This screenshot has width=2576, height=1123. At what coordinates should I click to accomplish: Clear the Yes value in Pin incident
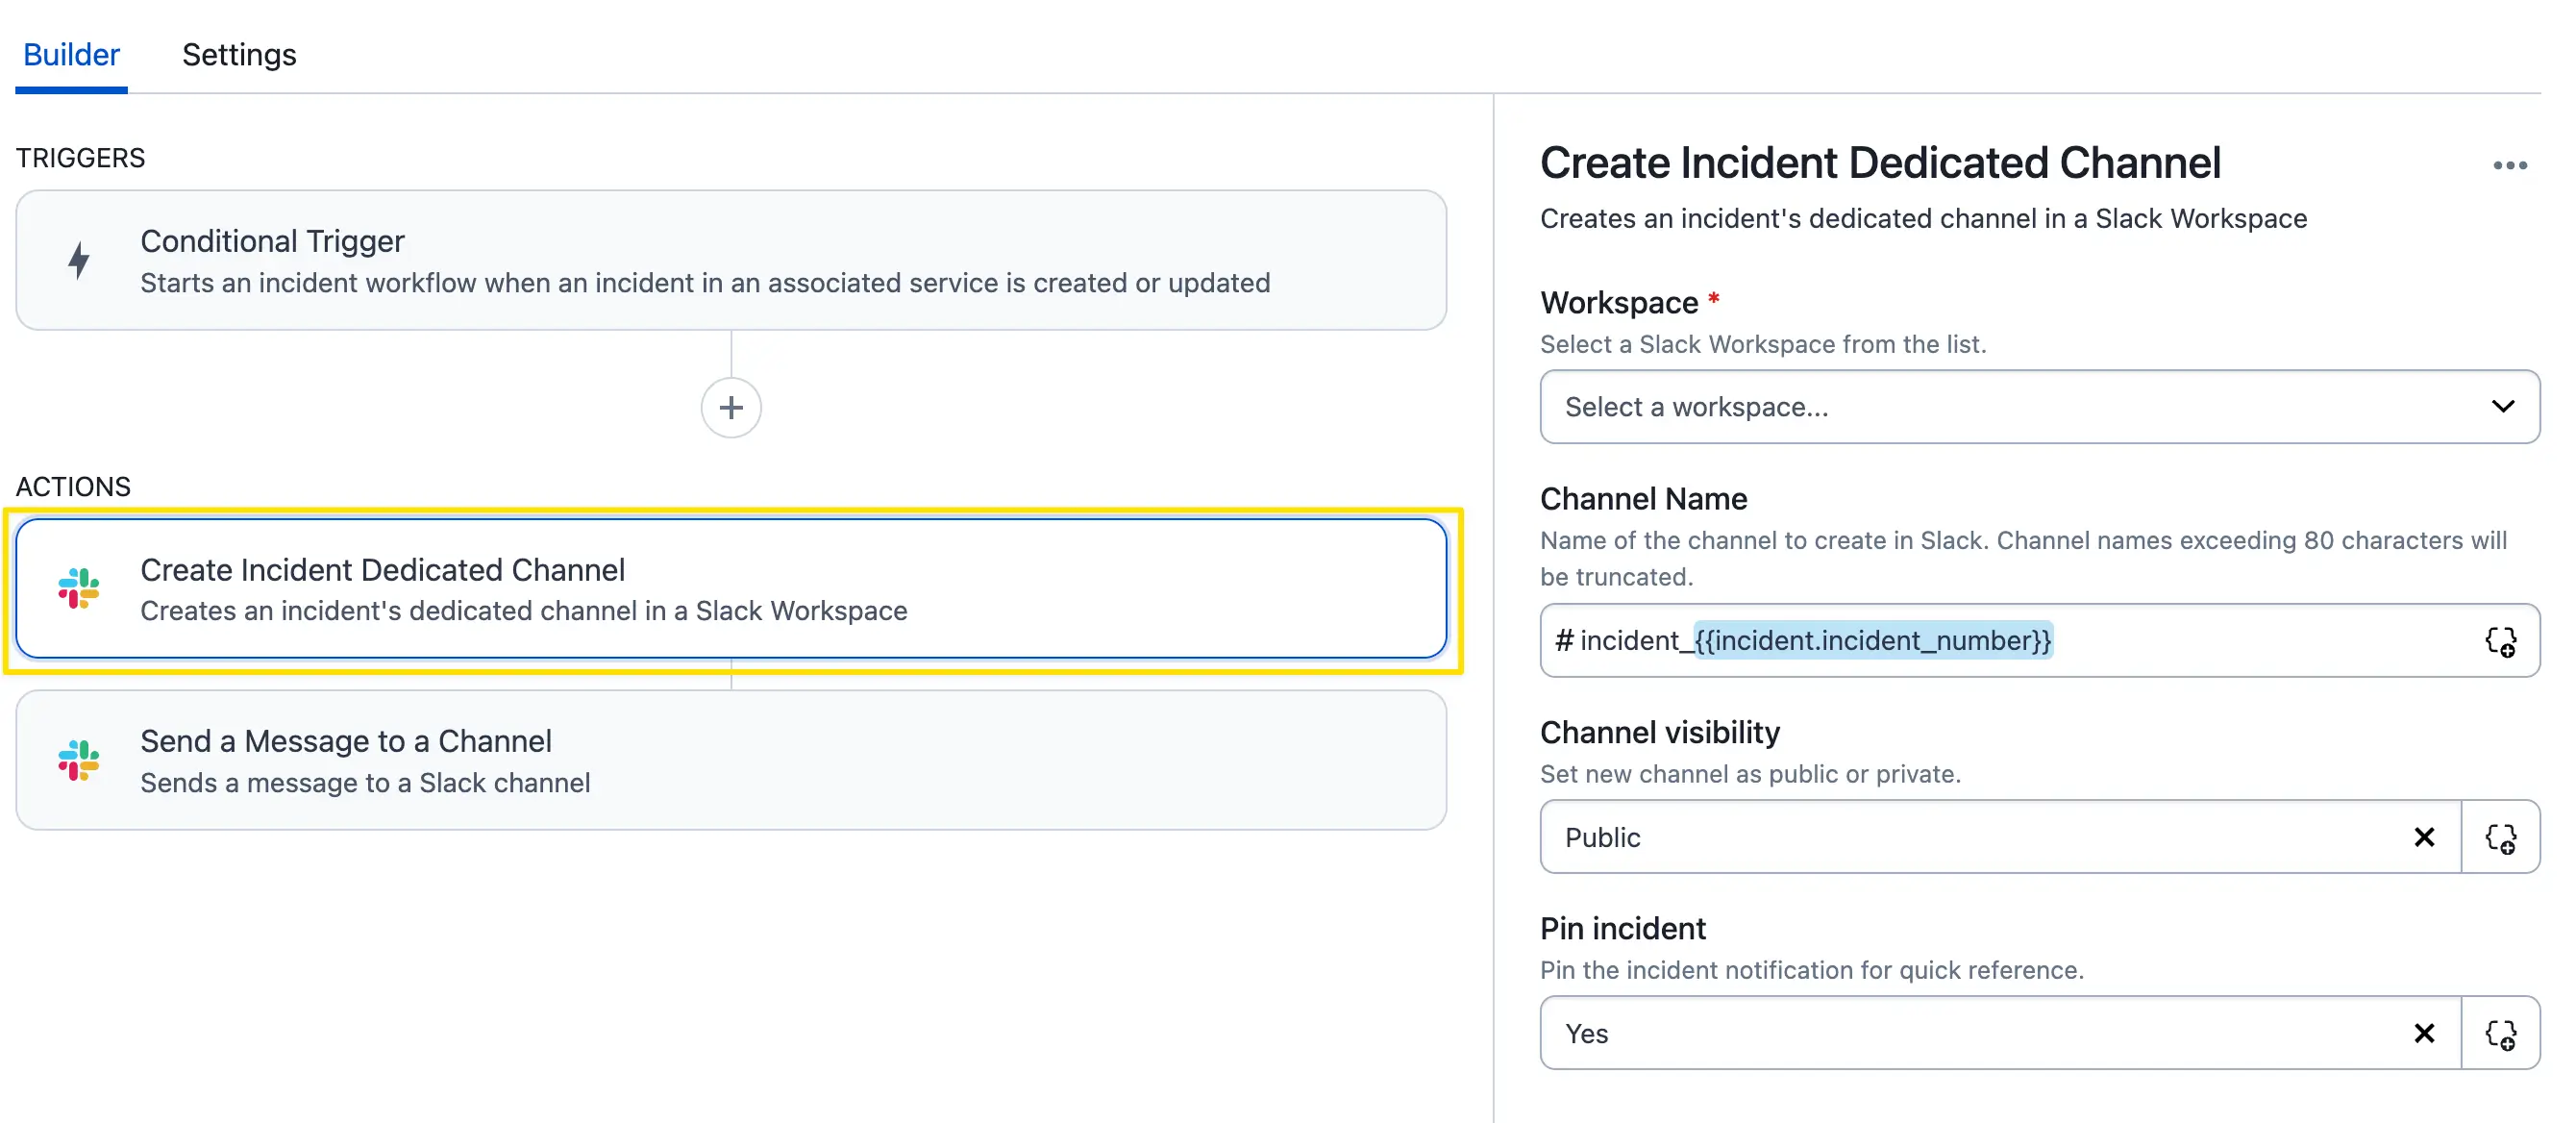click(x=2424, y=1033)
